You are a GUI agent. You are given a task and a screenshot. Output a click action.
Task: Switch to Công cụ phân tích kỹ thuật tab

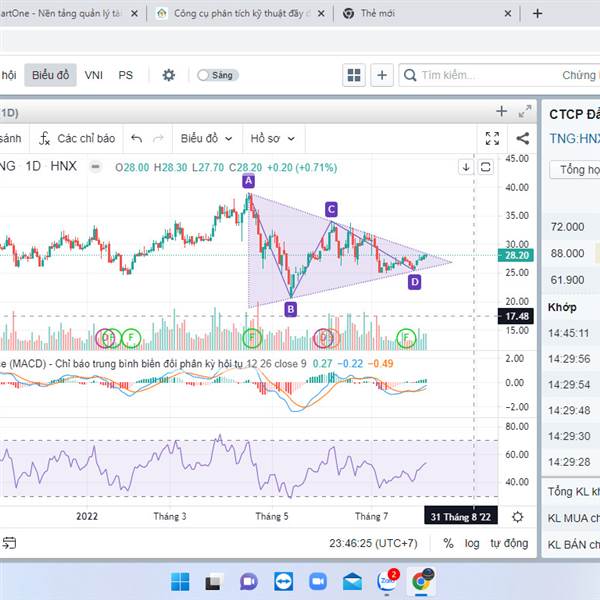[240, 14]
